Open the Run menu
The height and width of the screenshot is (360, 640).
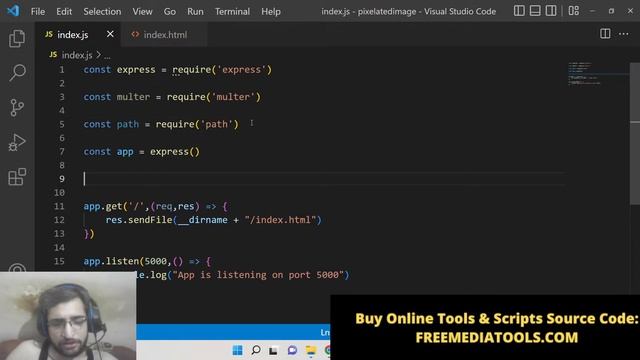(195, 11)
